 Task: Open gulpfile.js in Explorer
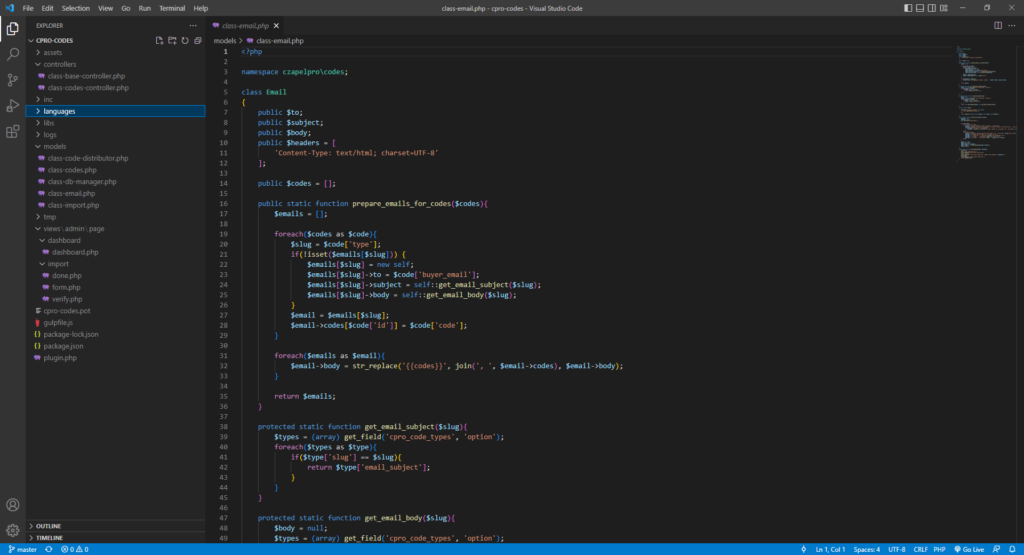click(x=58, y=323)
